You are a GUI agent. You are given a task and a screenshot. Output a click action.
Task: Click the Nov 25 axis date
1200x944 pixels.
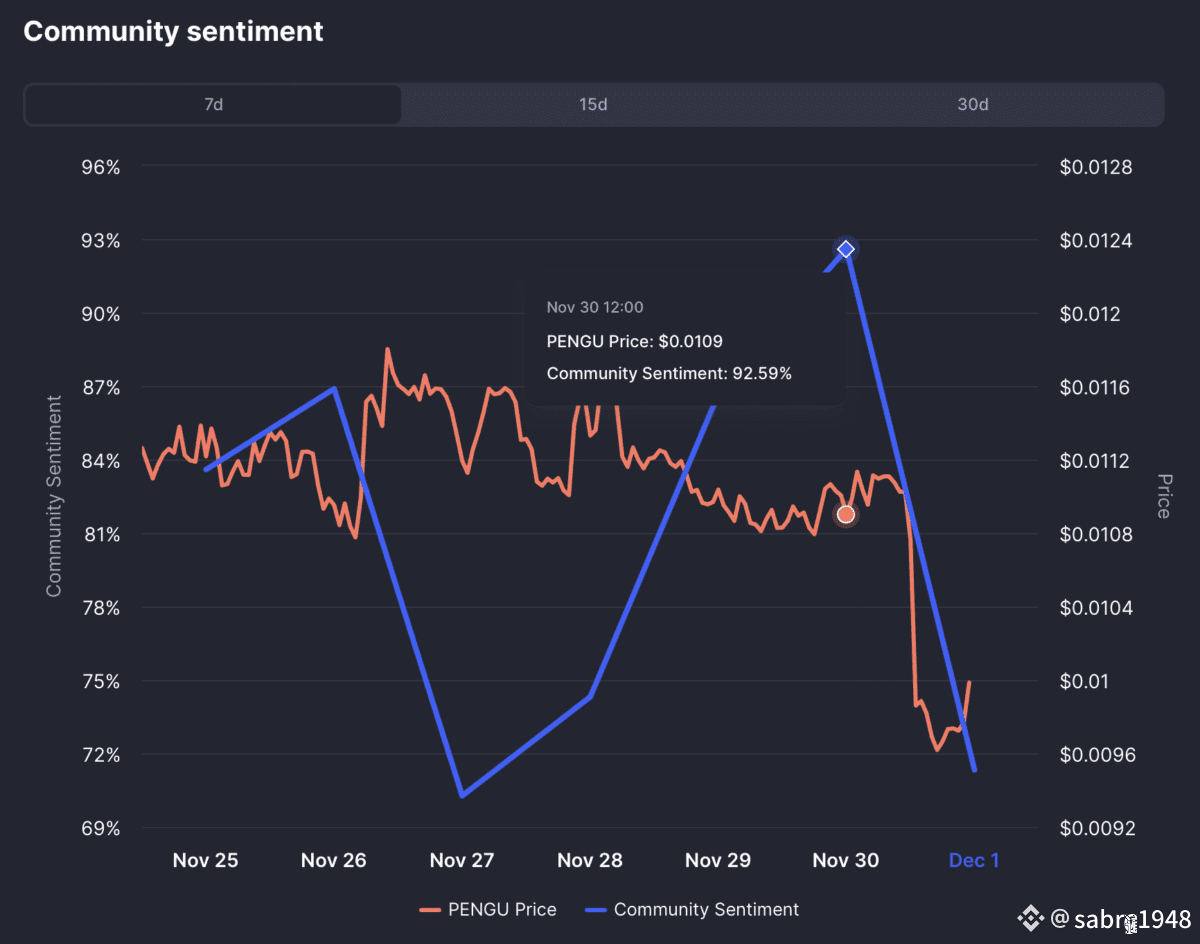(206, 860)
